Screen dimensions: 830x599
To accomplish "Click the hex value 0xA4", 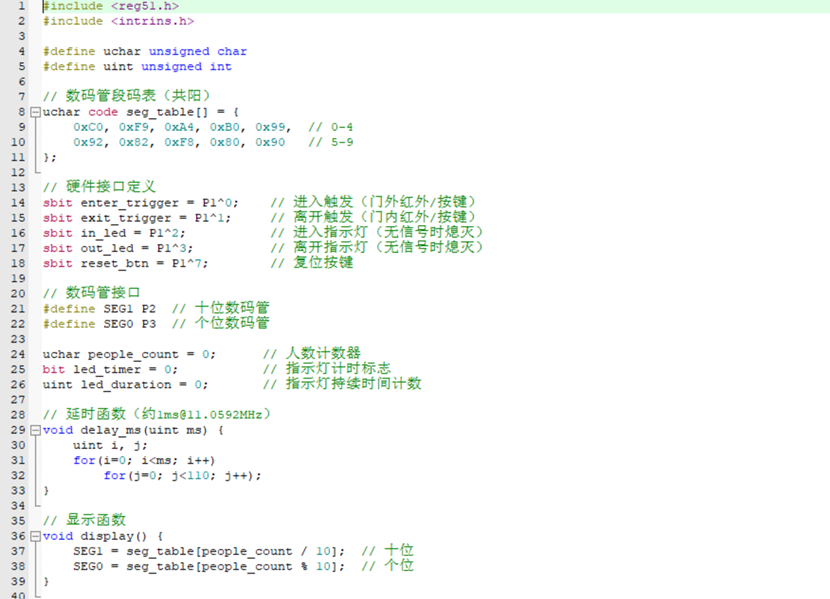I will coord(179,127).
